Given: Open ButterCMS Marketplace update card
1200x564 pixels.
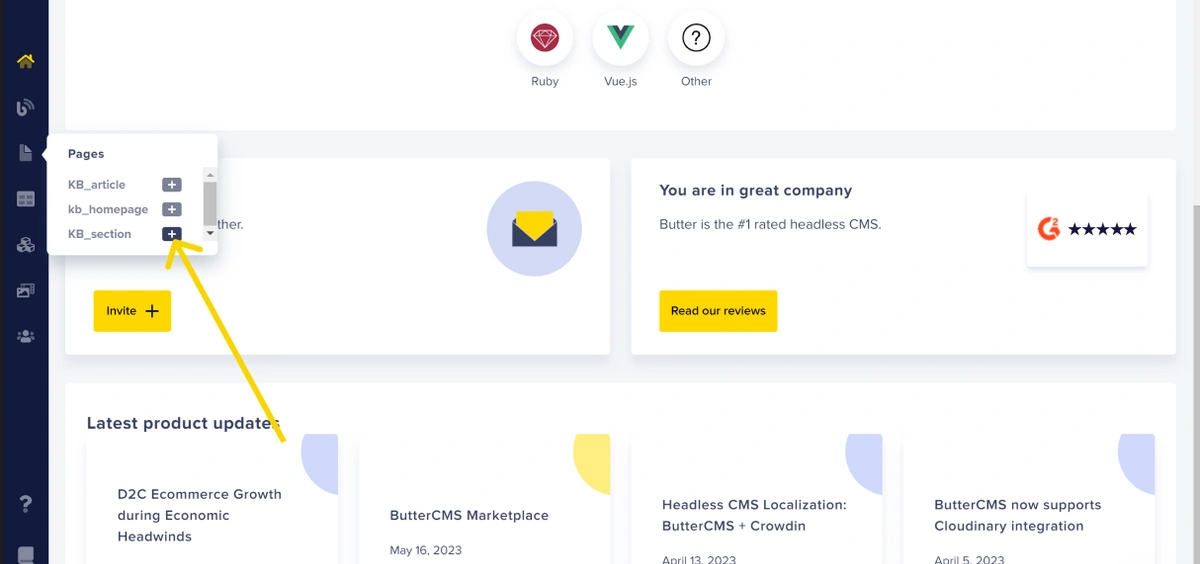Looking at the screenshot, I should pyautogui.click(x=484, y=499).
